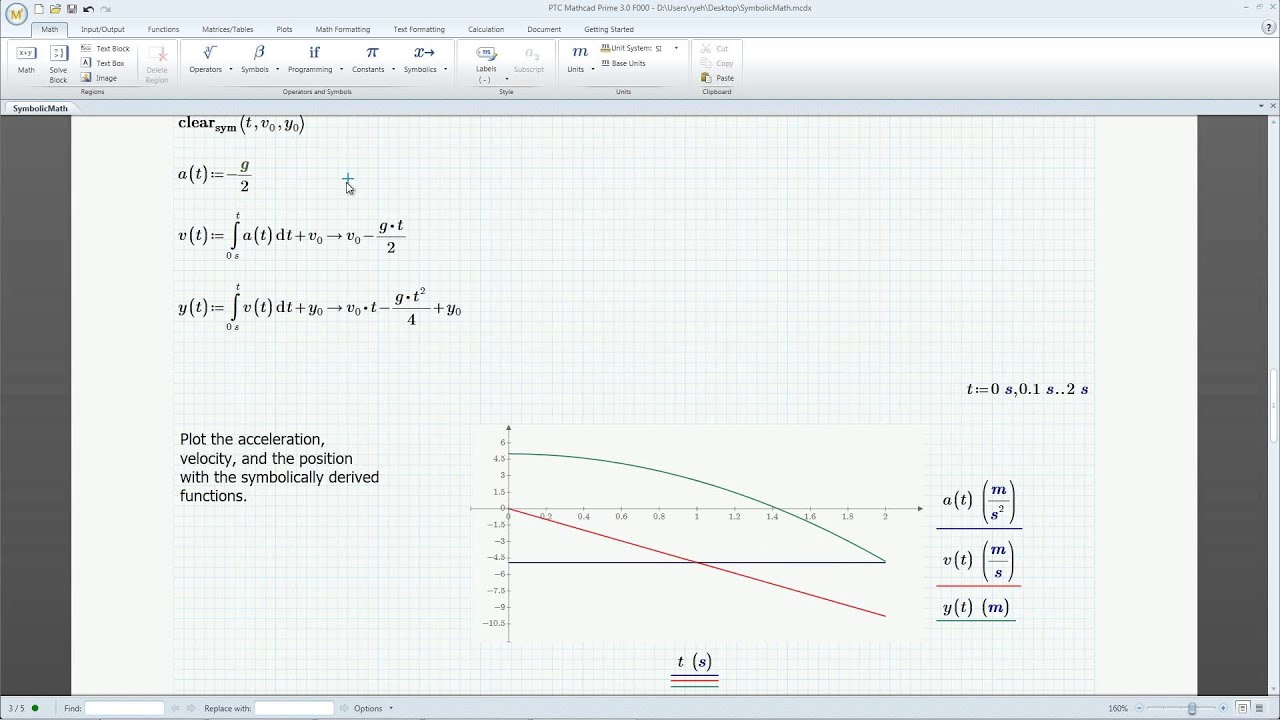
Task: Click the Save floppy disk icon
Action: coord(72,9)
